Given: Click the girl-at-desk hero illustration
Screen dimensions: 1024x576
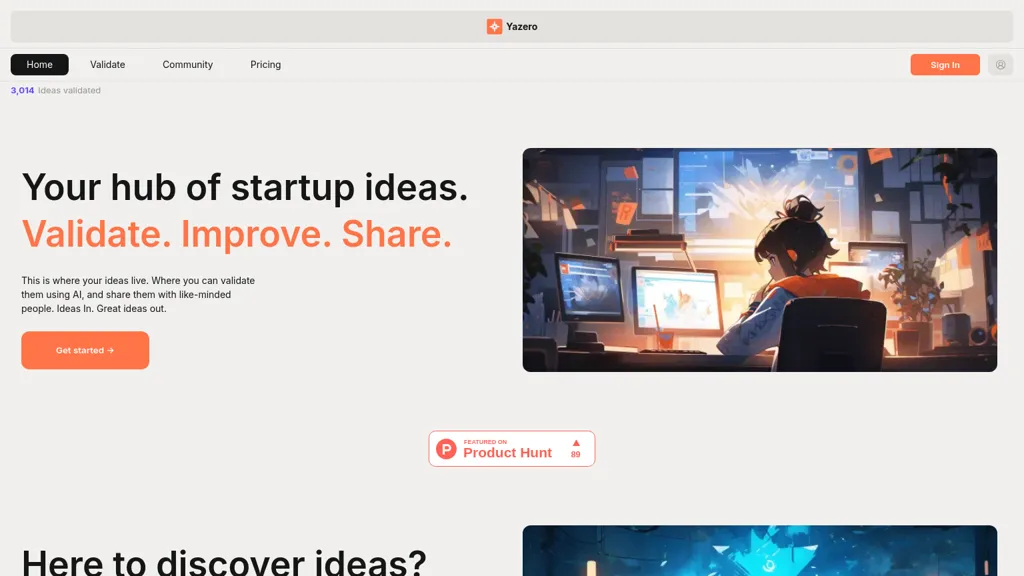Looking at the screenshot, I should [760, 260].
